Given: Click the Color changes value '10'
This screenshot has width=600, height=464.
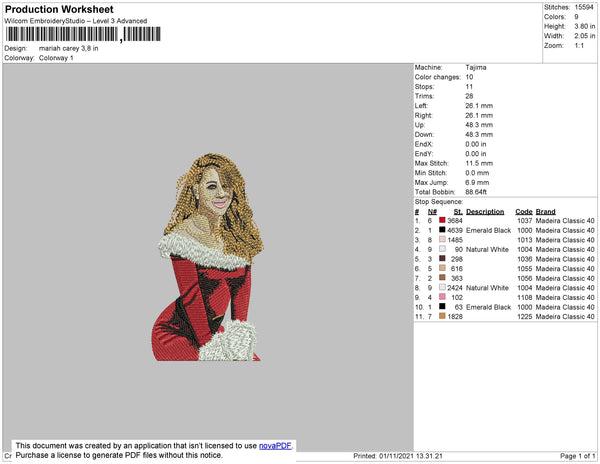Looking at the screenshot, I should point(469,77).
